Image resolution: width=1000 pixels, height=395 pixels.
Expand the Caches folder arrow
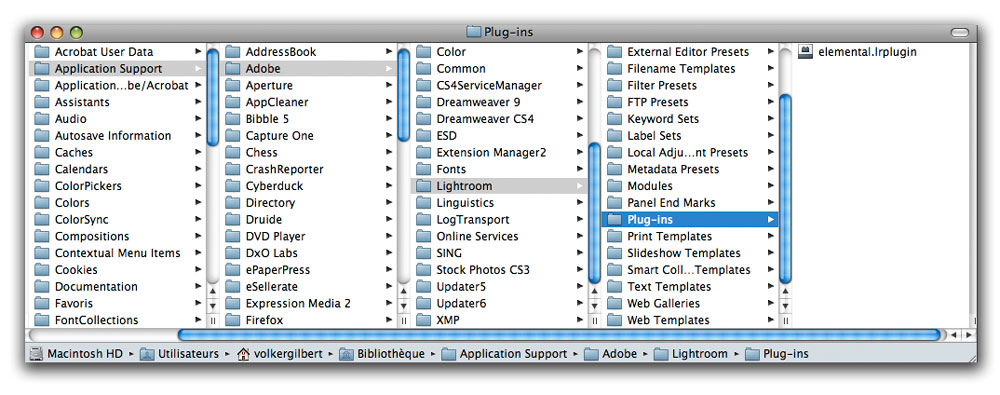click(198, 153)
